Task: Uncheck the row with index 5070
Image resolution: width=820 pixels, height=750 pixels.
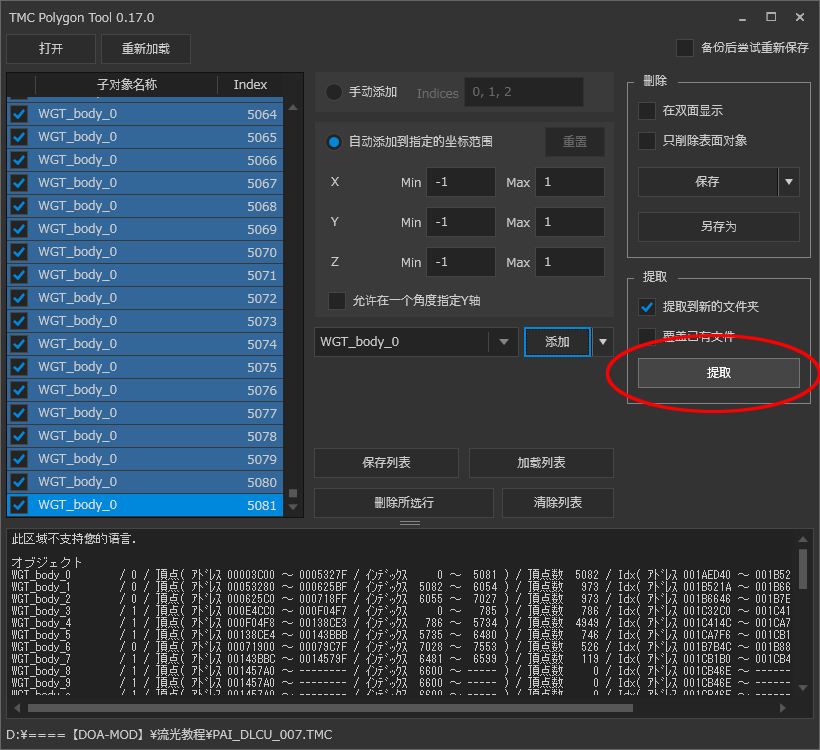Action: (x=19, y=252)
